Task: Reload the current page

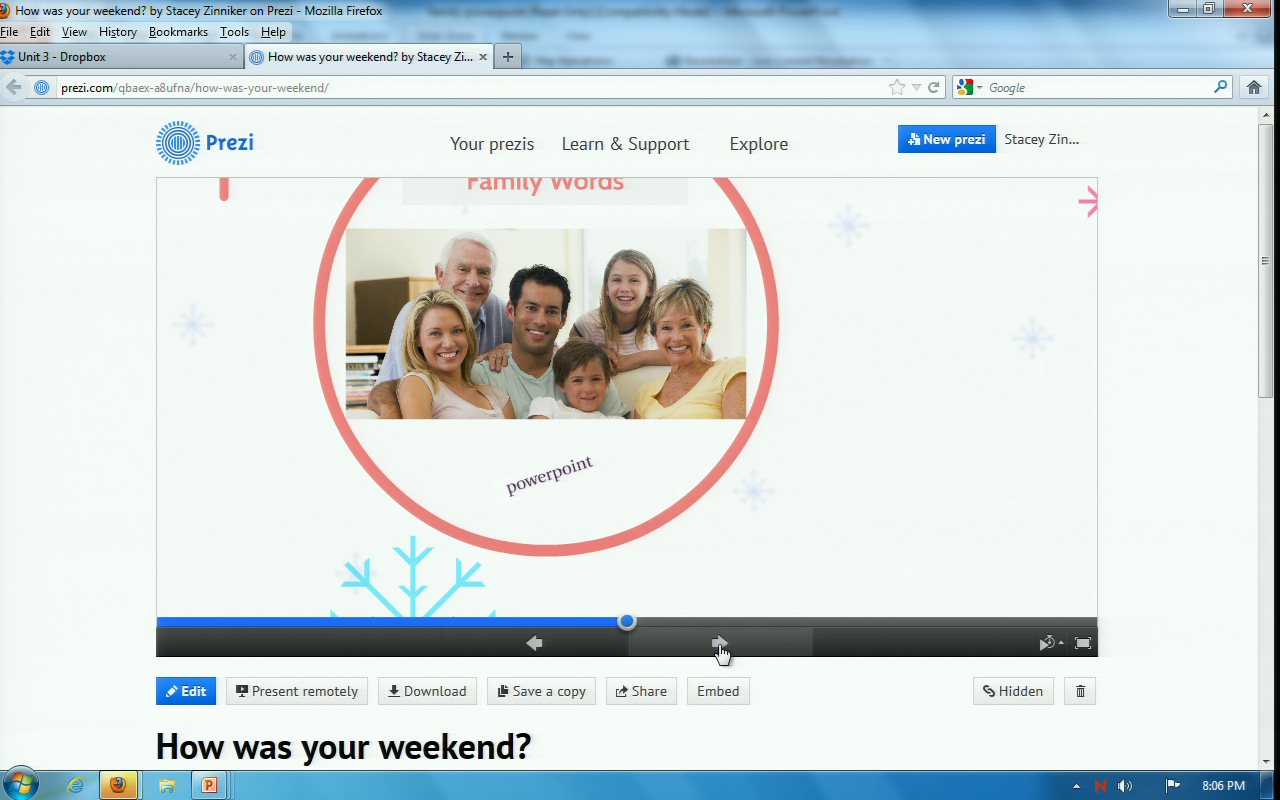Action: coord(934,88)
